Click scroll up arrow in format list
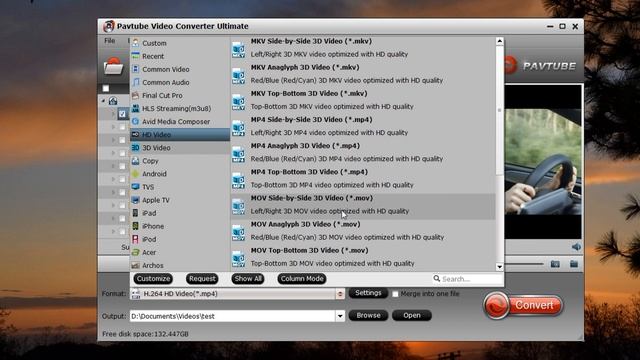 pyautogui.click(x=500, y=41)
